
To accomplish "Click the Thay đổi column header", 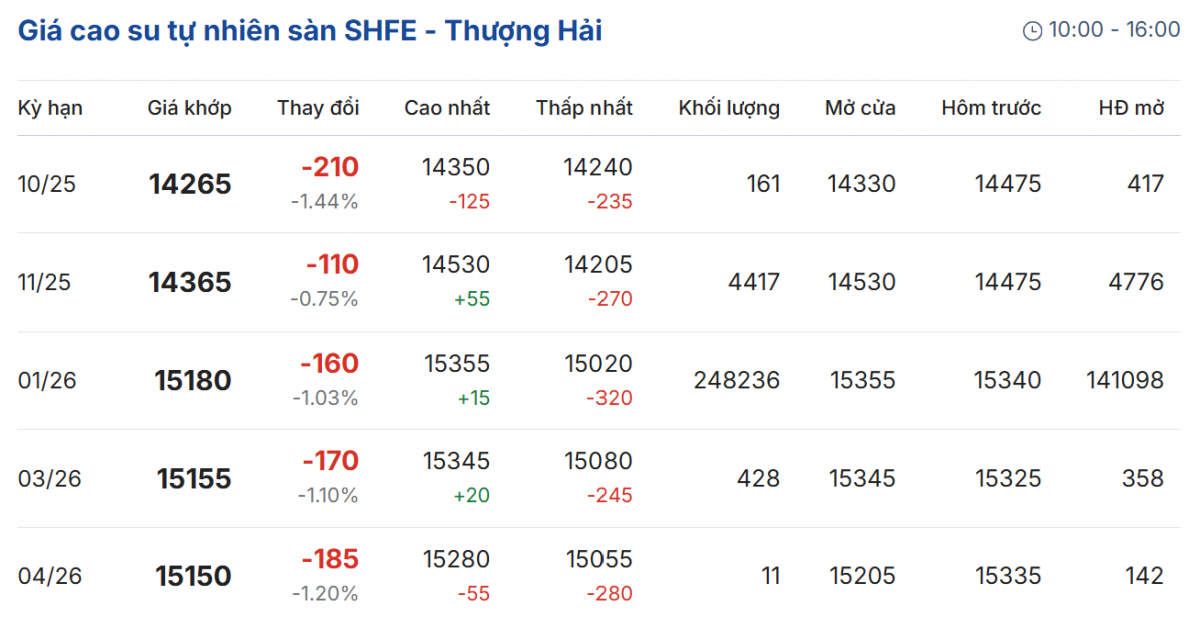I will [x=318, y=108].
